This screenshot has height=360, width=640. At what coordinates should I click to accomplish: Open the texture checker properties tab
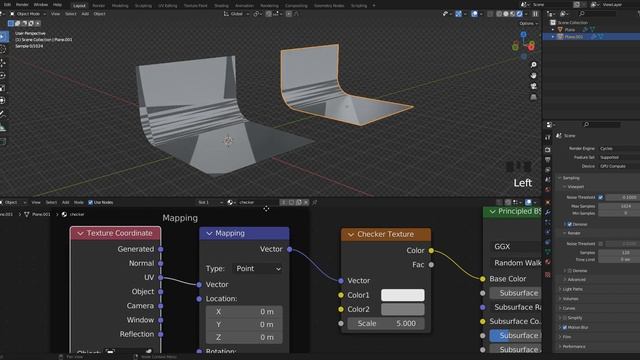point(548,275)
